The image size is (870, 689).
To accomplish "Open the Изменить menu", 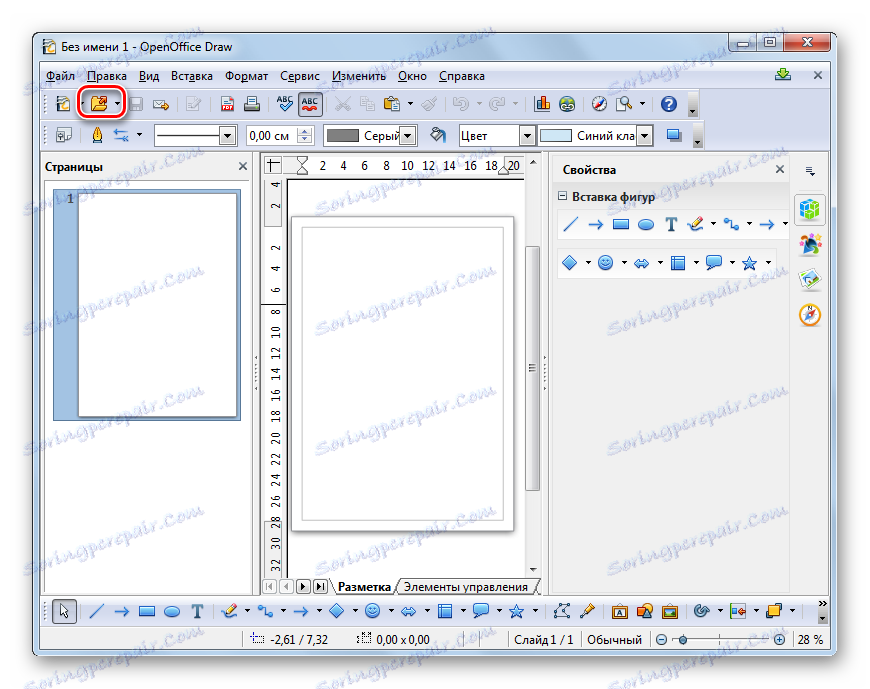I will 359,76.
